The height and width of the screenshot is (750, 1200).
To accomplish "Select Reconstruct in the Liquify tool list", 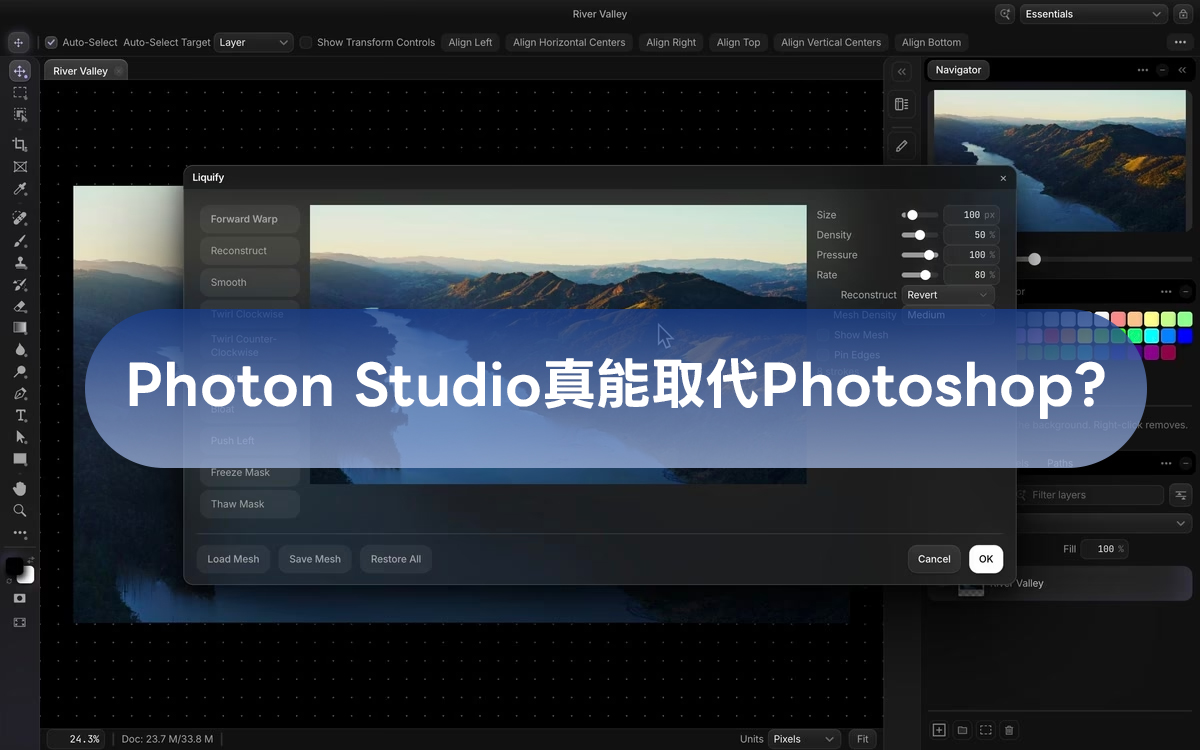I will point(249,251).
